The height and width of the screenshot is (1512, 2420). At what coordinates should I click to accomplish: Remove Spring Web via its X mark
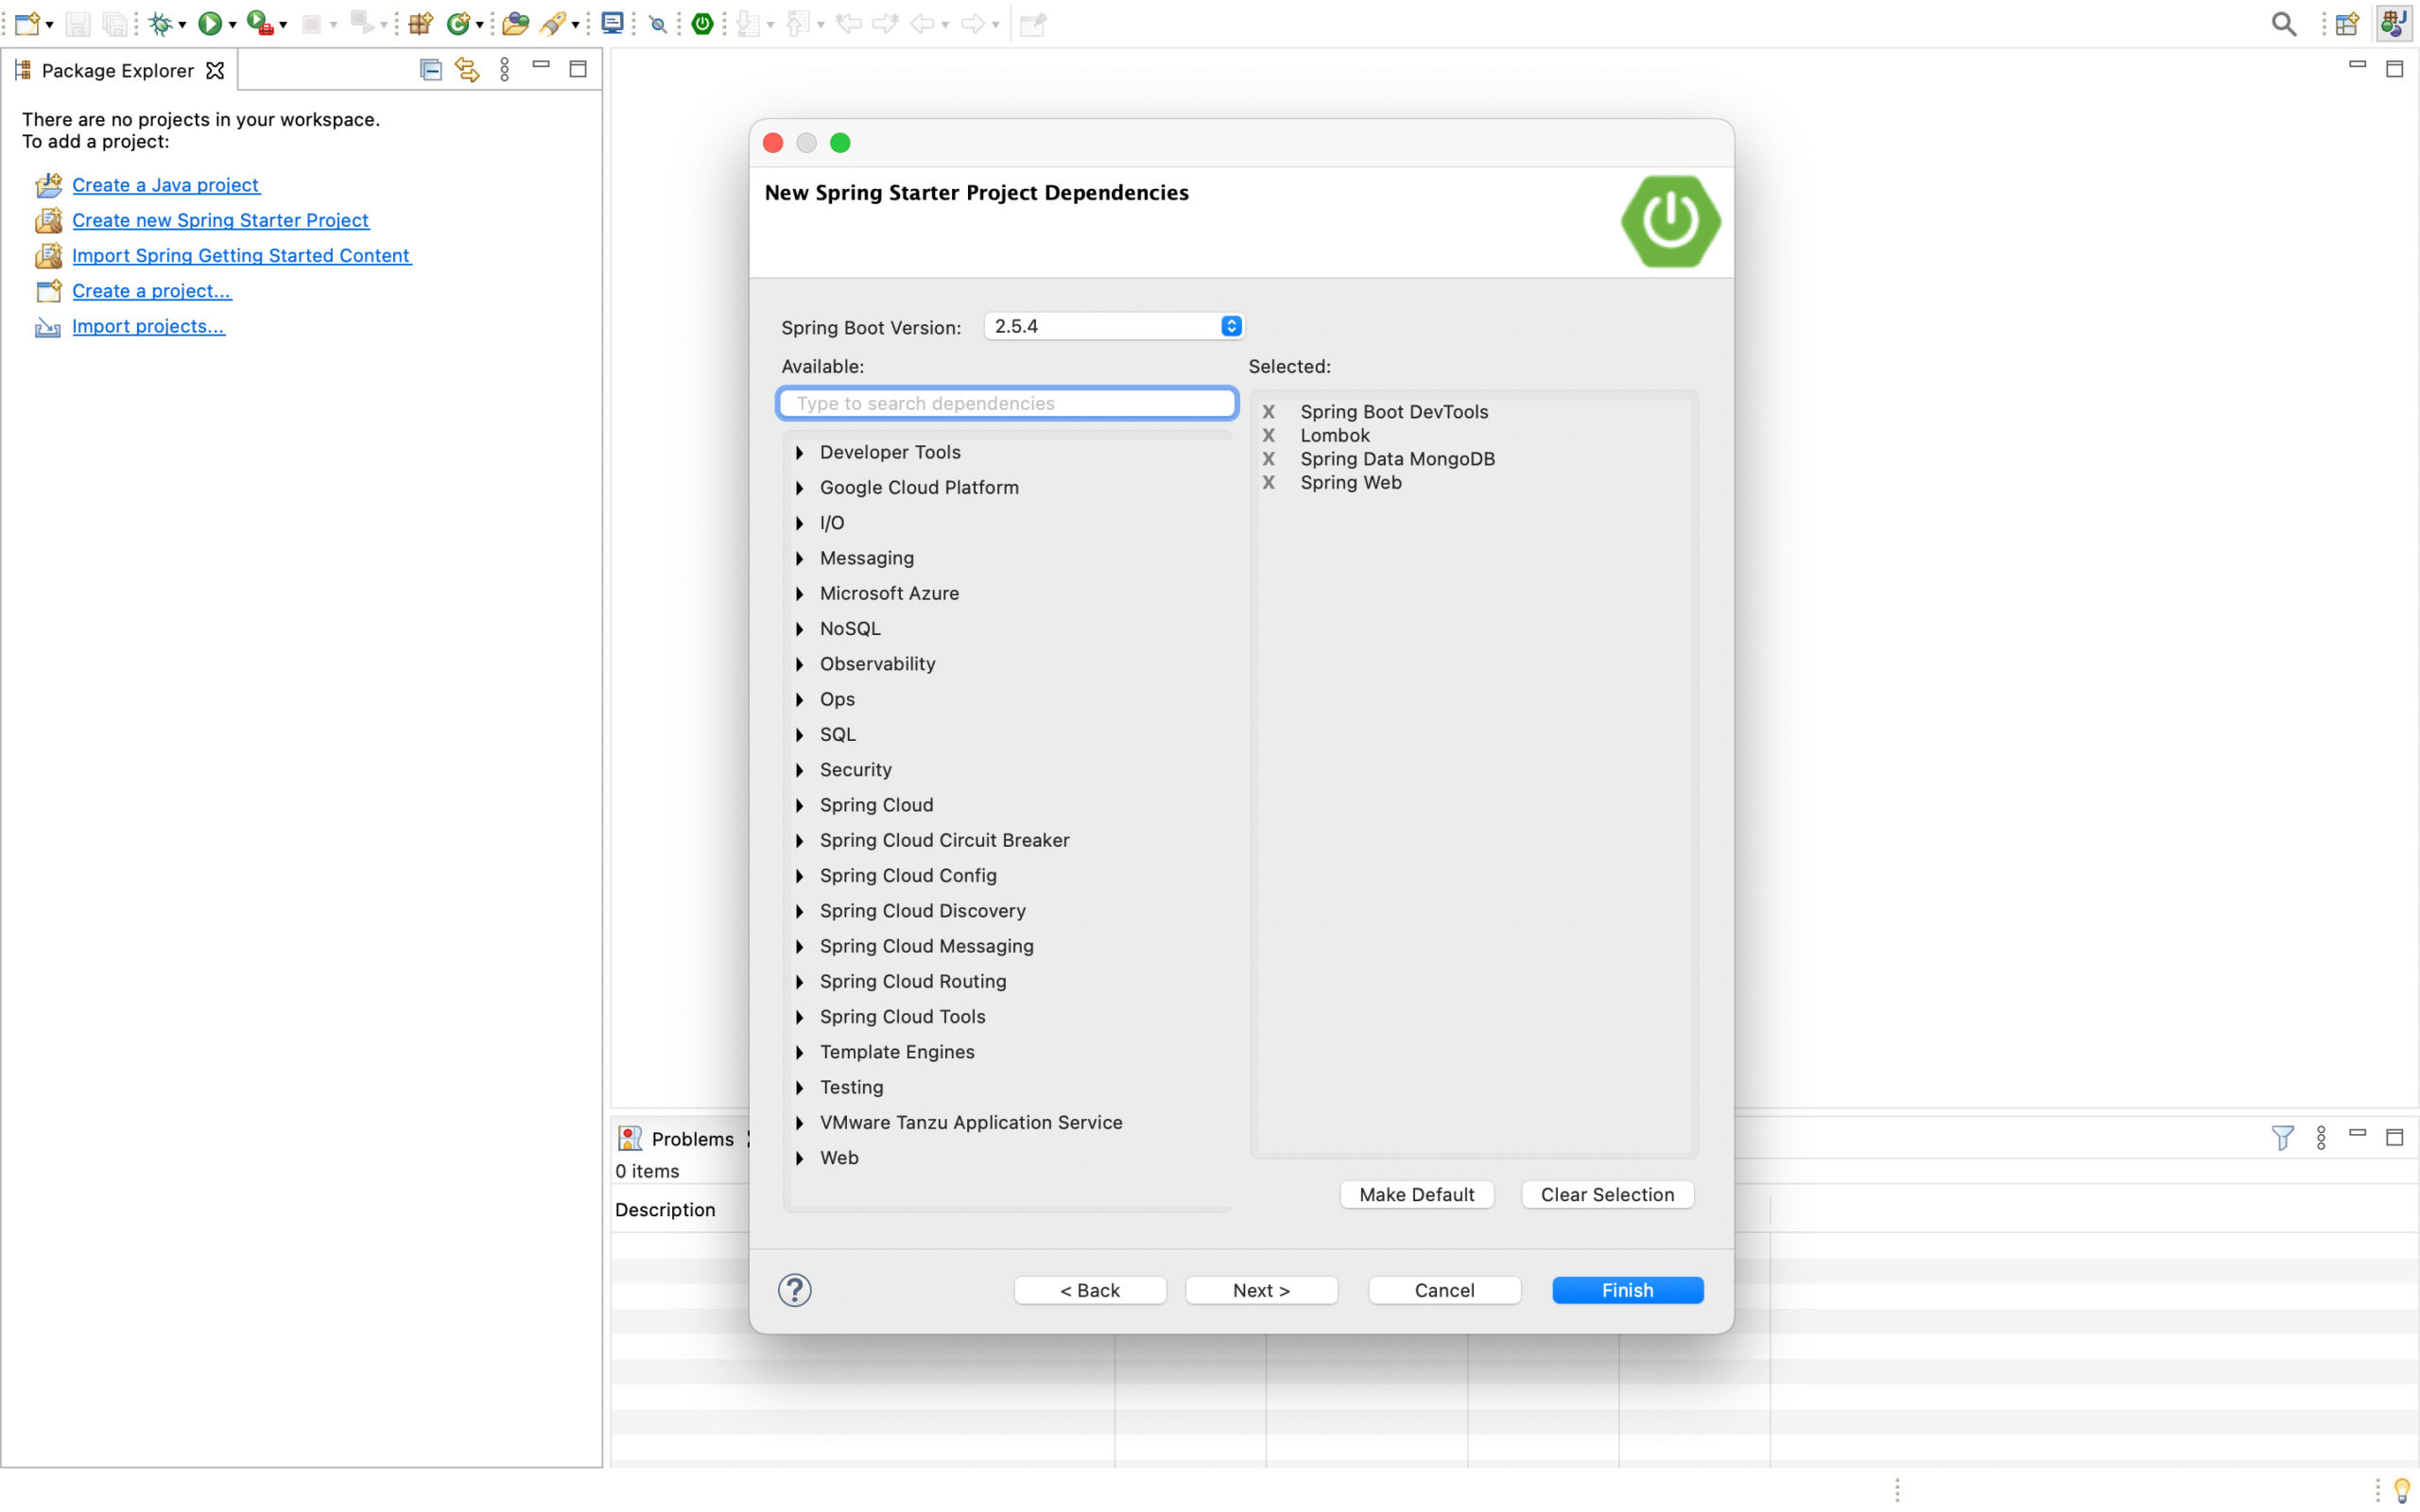(1268, 482)
